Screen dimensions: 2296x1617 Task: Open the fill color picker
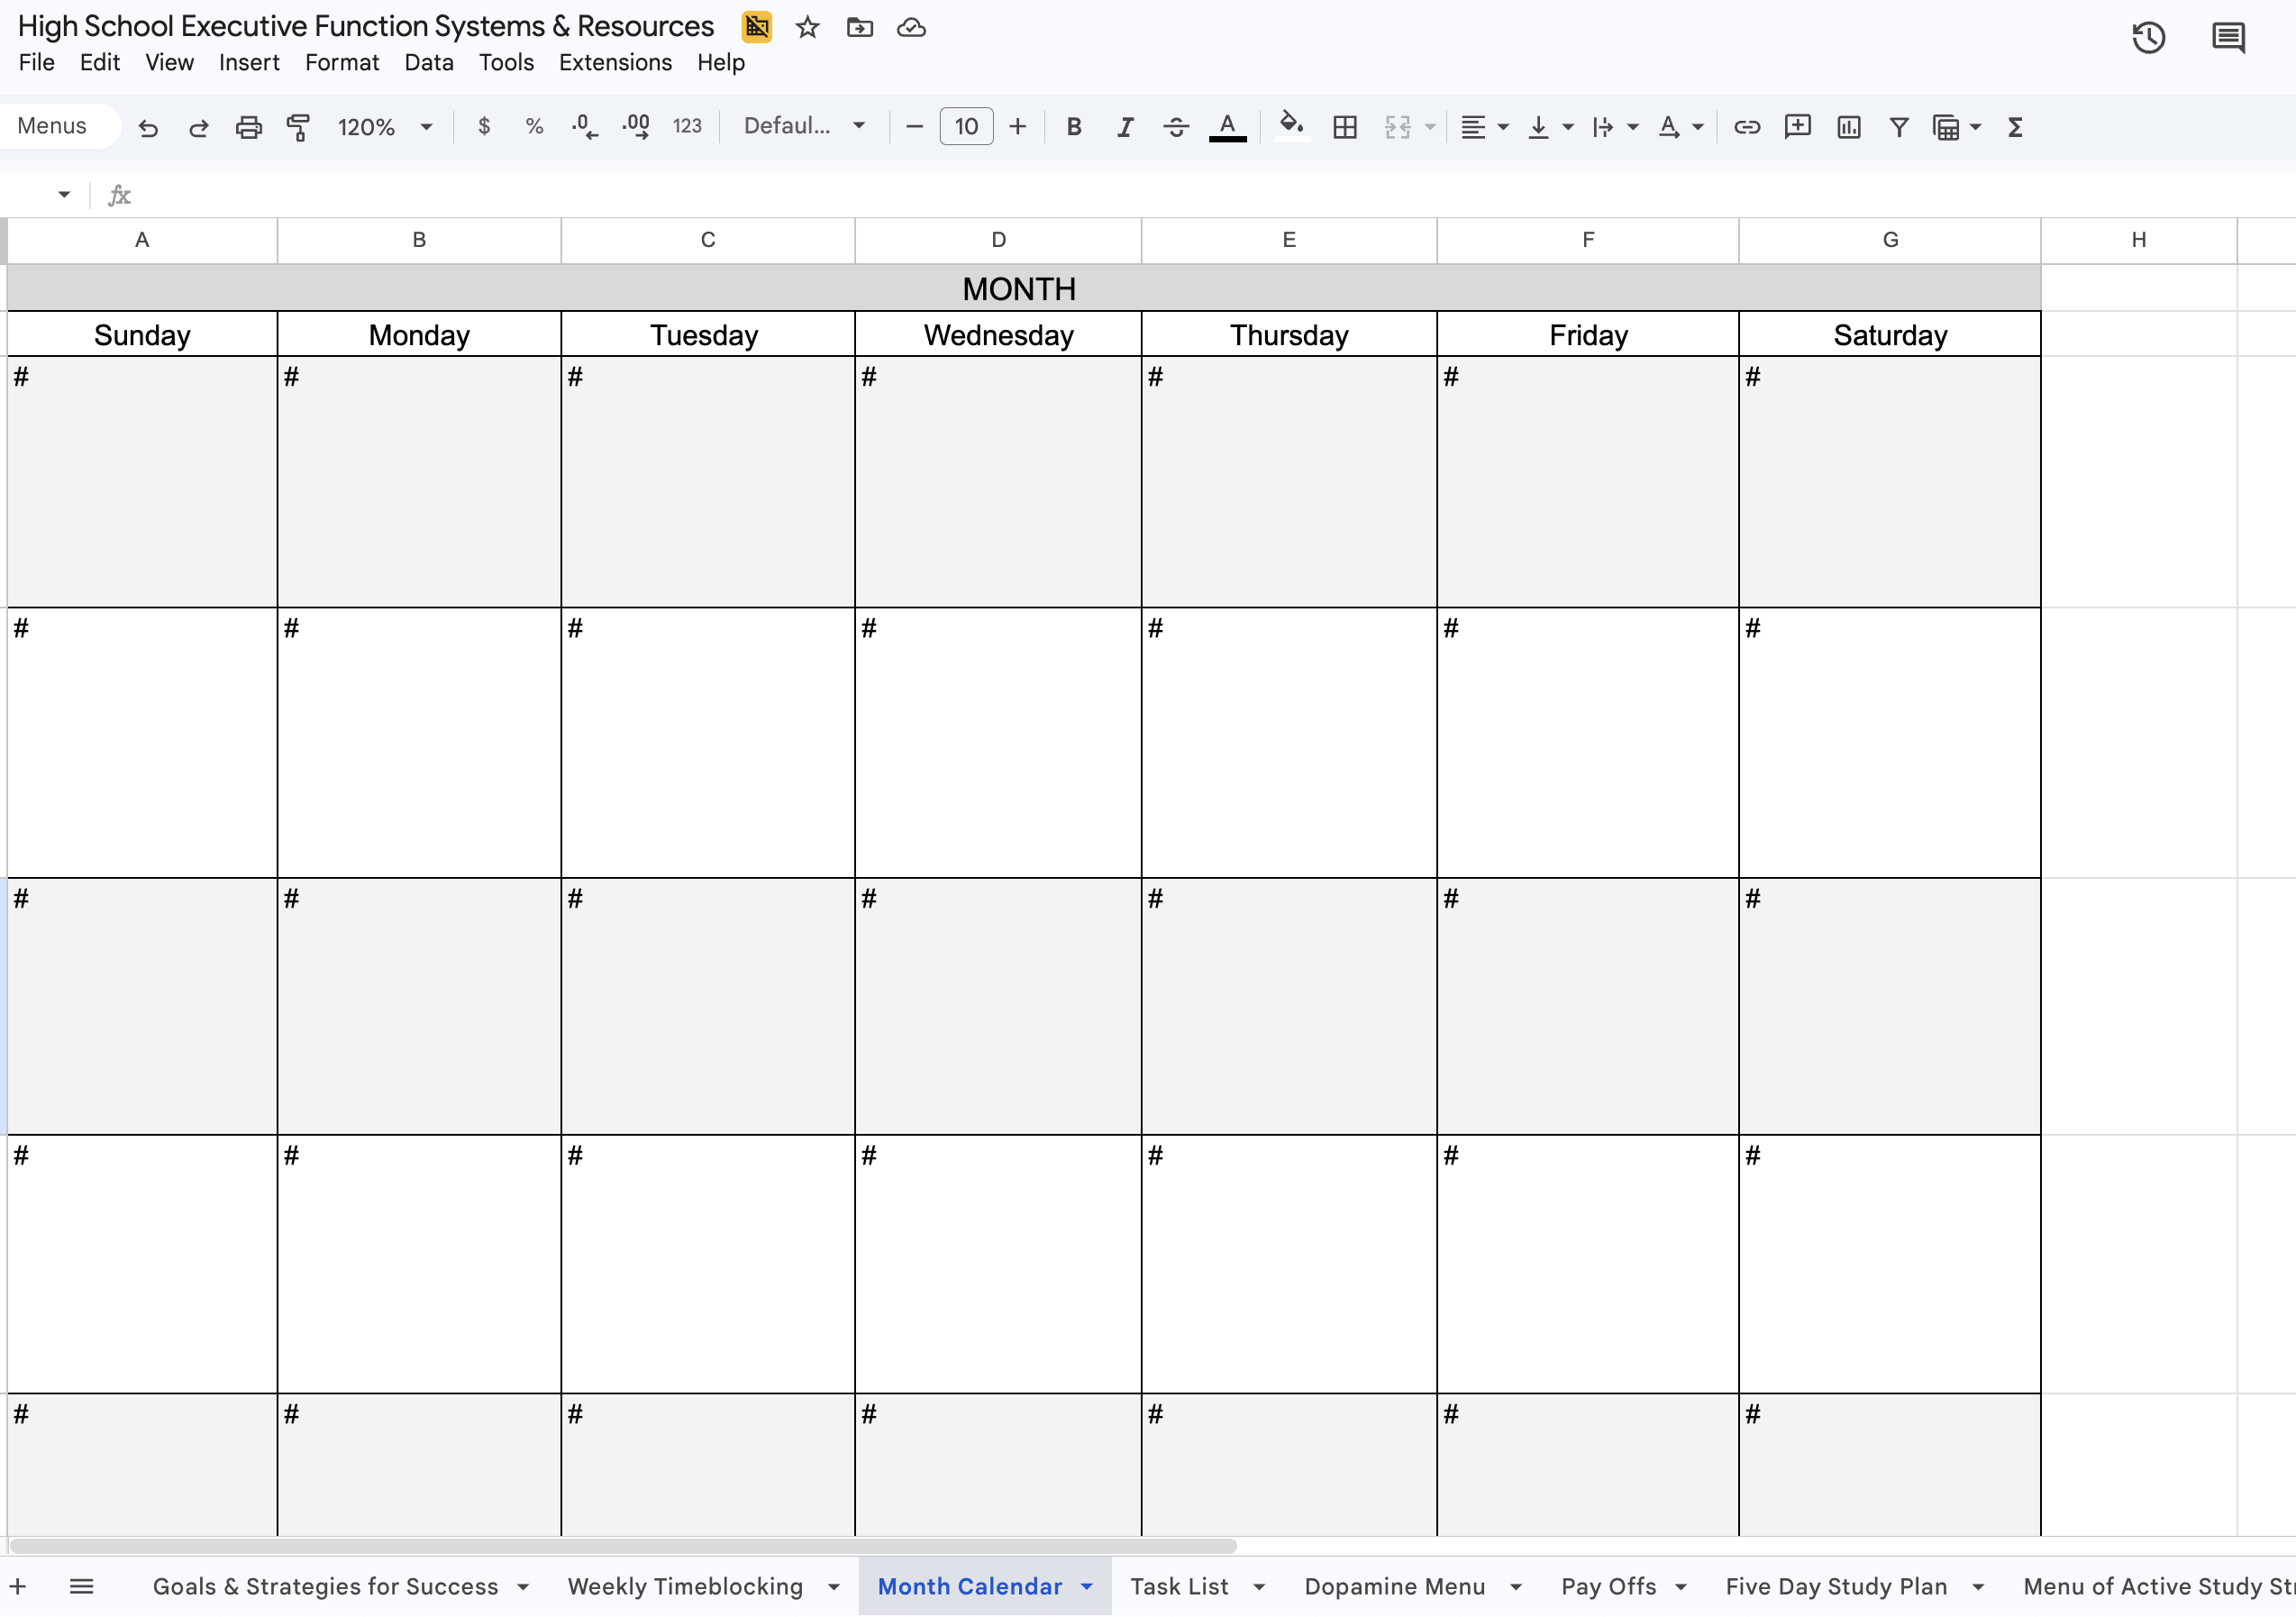click(x=1291, y=126)
